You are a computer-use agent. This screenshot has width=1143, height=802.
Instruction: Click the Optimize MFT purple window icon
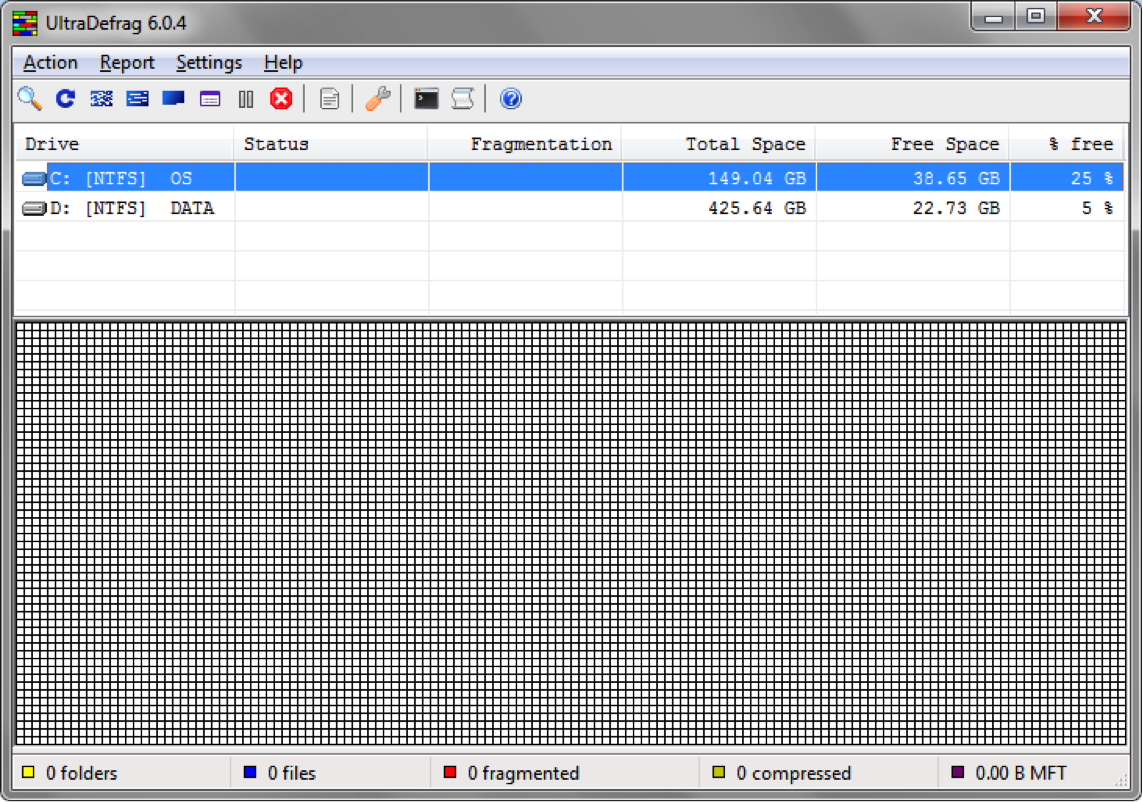[x=210, y=98]
